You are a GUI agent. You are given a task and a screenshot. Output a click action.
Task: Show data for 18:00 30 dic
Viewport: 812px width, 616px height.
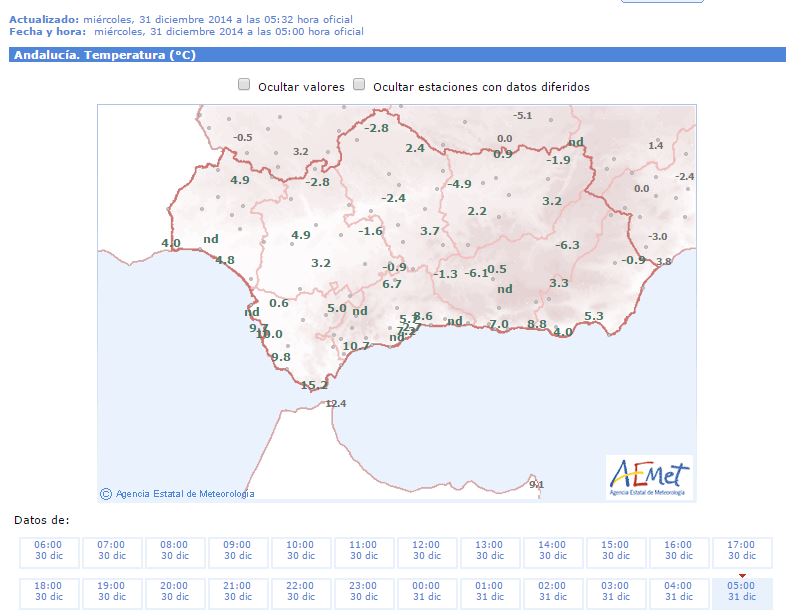48,591
